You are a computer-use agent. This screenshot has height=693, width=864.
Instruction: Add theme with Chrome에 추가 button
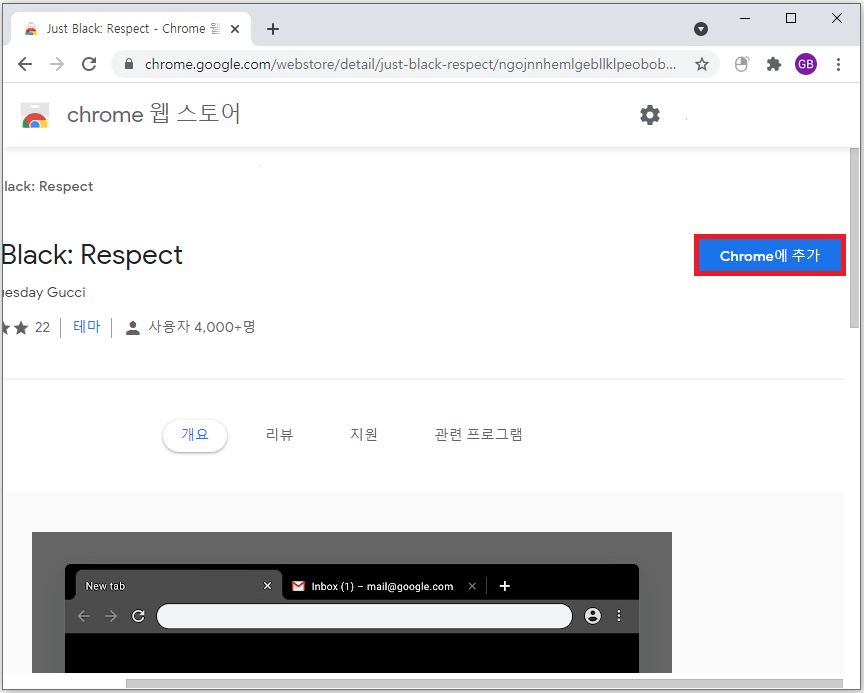point(770,255)
